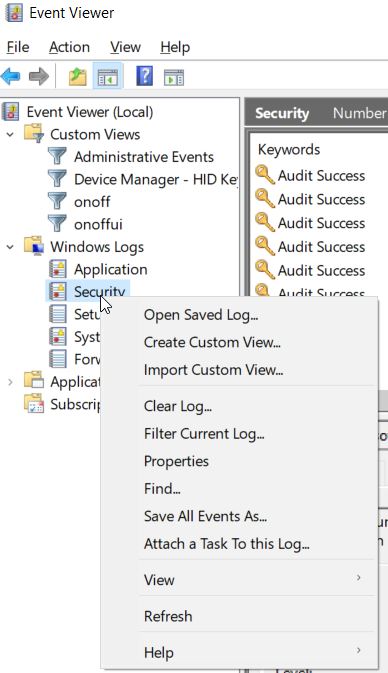Select Refresh in context menu
388x673 pixels.
[168, 616]
